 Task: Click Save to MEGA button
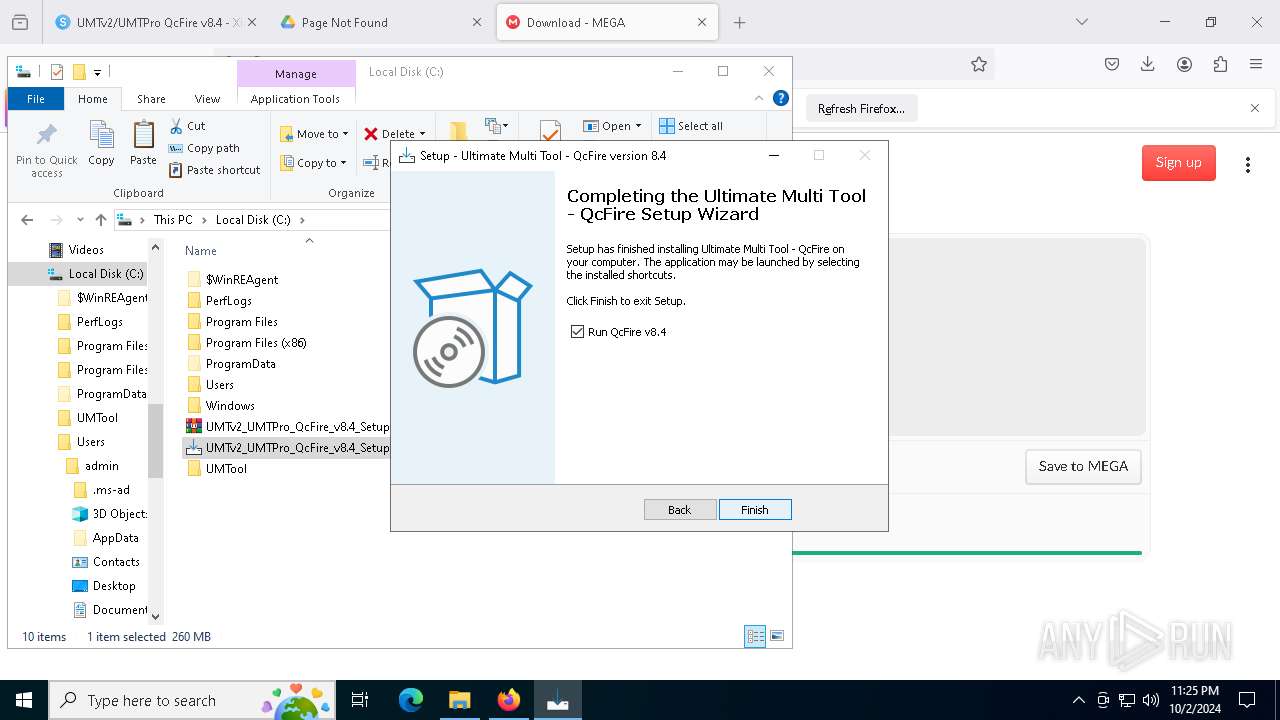pyautogui.click(x=1083, y=467)
